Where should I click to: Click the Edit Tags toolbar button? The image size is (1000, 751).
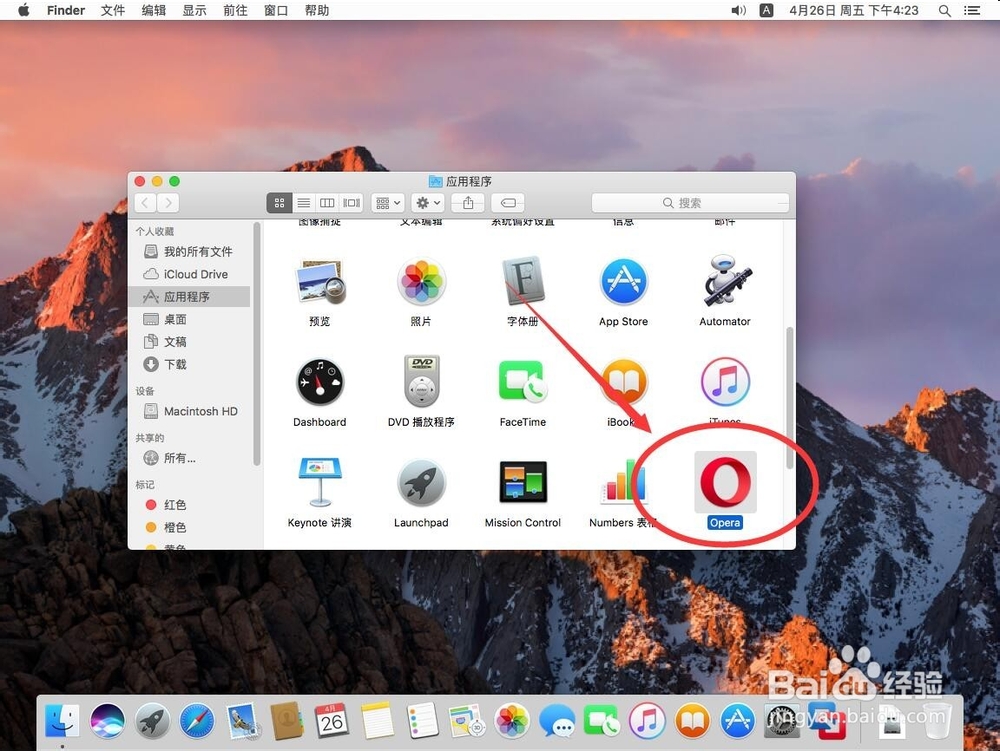508,203
